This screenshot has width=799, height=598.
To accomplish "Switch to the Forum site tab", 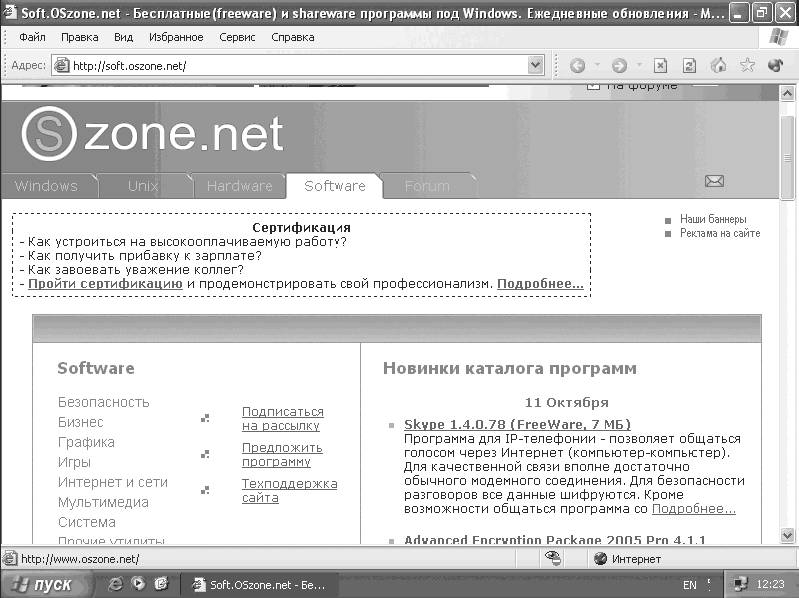I will (x=428, y=186).
